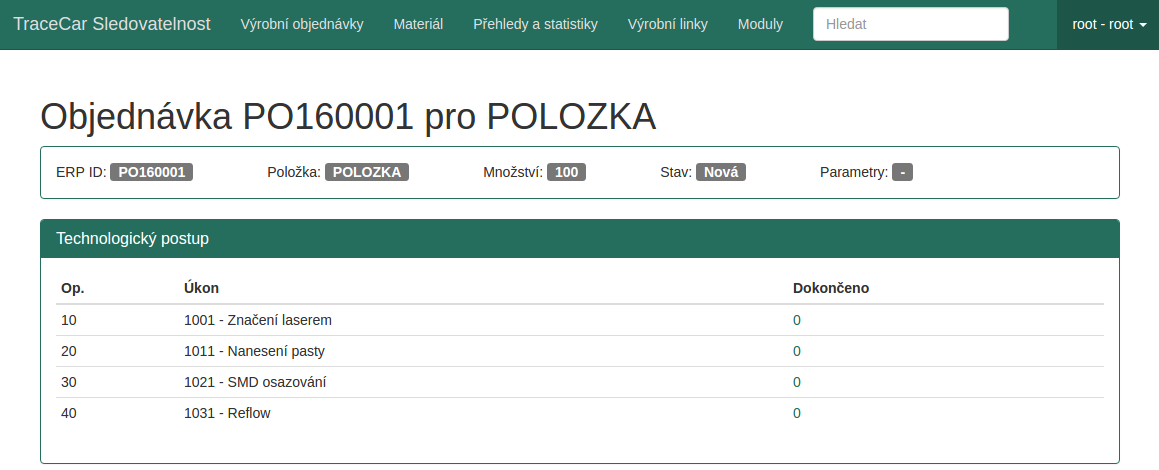Viewport: 1159px width, 470px height.
Task: Select the 1001 - Značení laserem row
Action: [x=580, y=320]
